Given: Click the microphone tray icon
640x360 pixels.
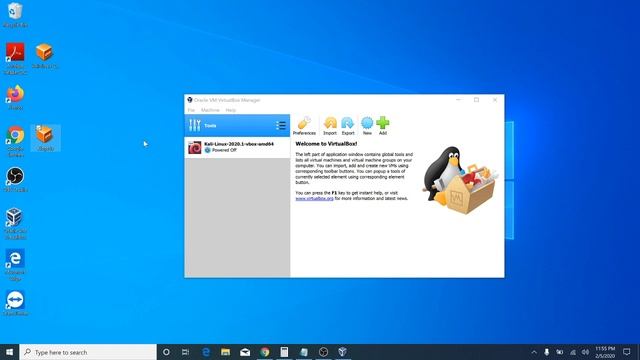Looking at the screenshot, I should (547, 352).
